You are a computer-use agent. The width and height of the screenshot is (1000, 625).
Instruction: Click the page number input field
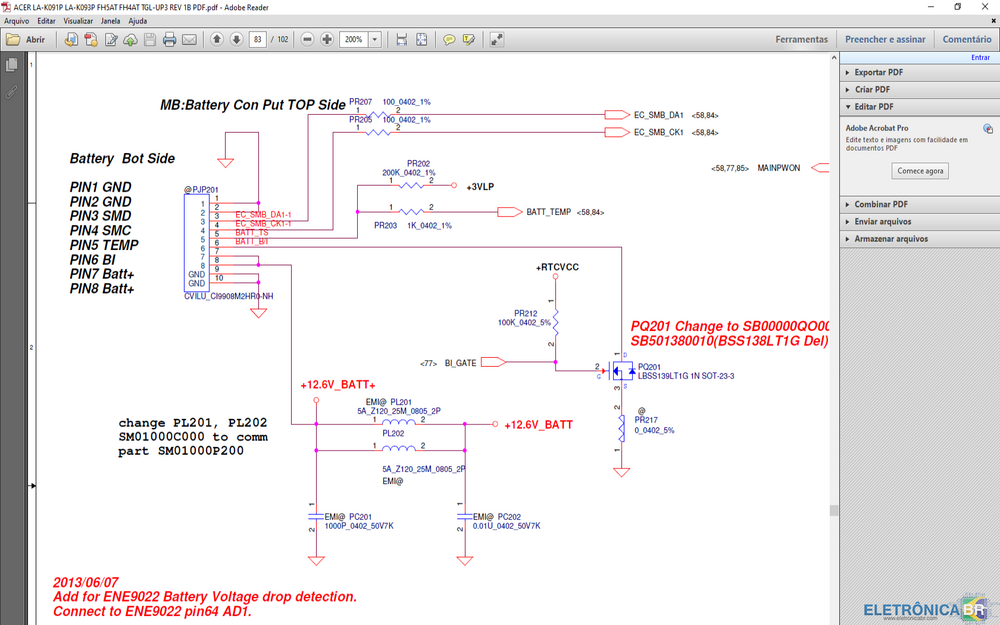coord(258,39)
